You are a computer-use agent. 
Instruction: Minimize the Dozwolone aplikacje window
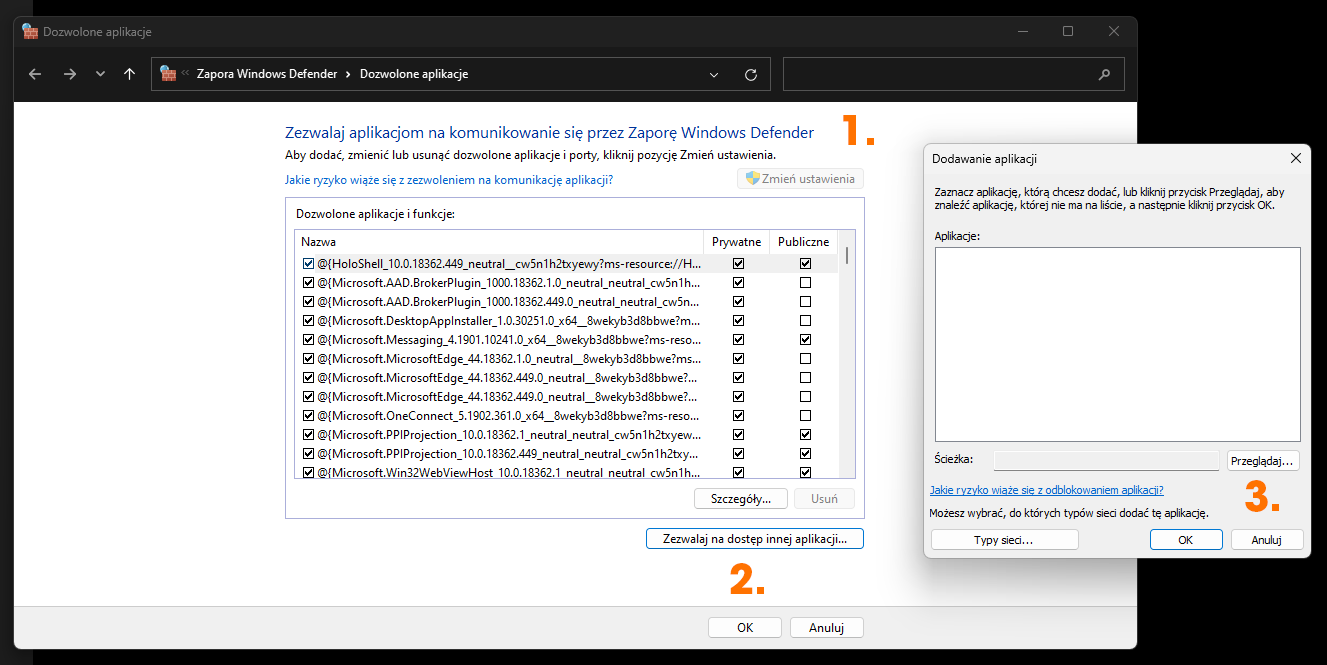[x=1022, y=31]
